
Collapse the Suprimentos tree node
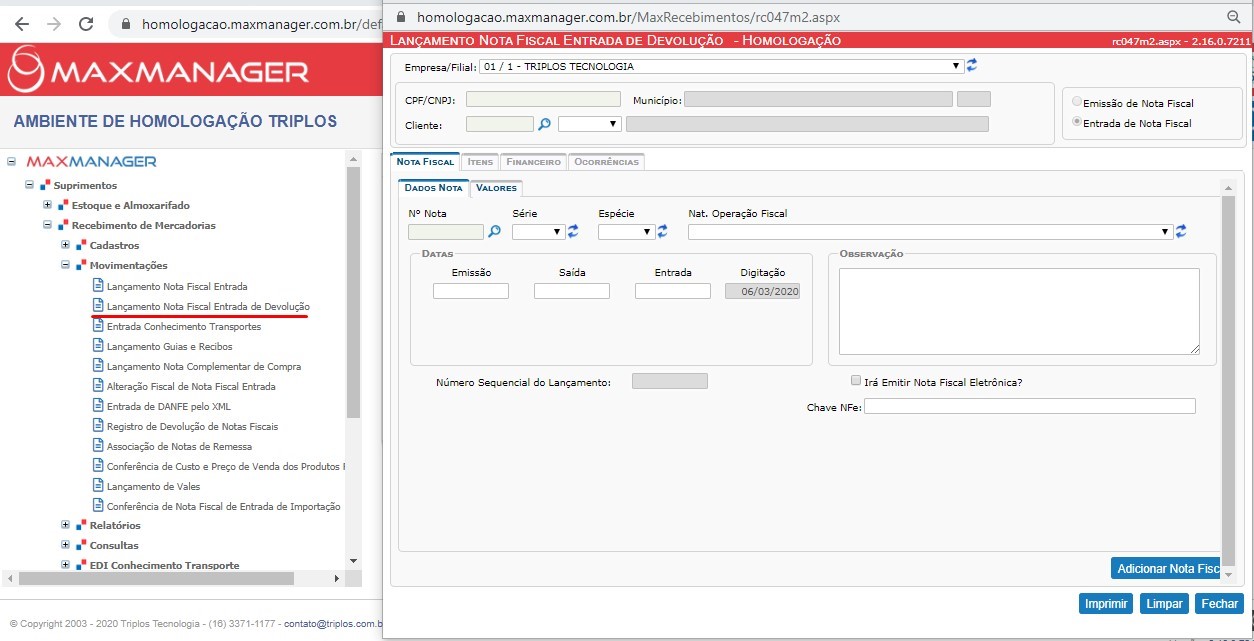pyautogui.click(x=29, y=185)
